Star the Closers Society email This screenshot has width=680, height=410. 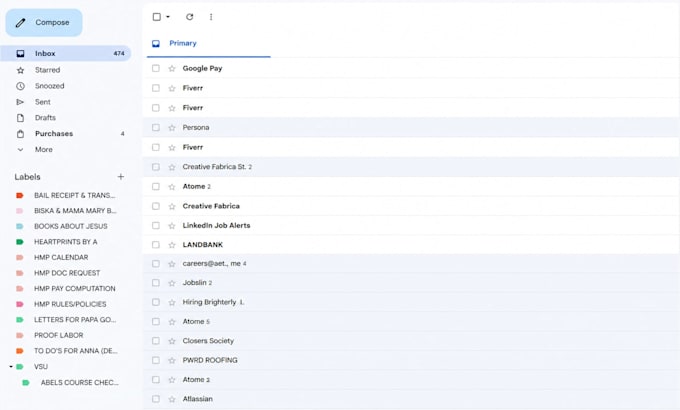click(172, 341)
